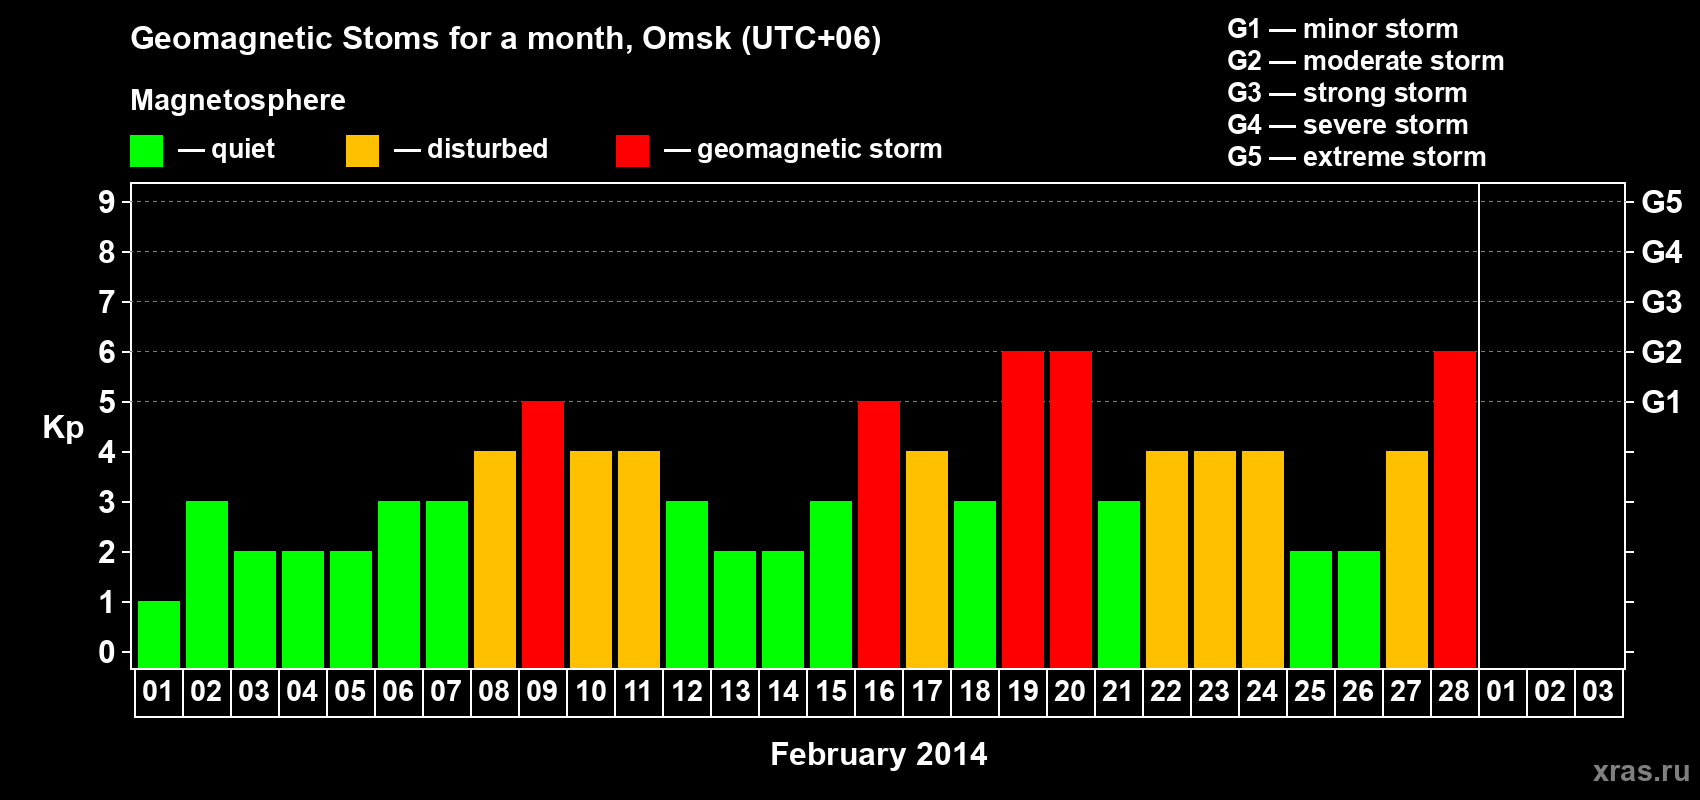Click 'G2 — moderate storm' legend text
This screenshot has width=1700, height=800.
coord(1366,61)
